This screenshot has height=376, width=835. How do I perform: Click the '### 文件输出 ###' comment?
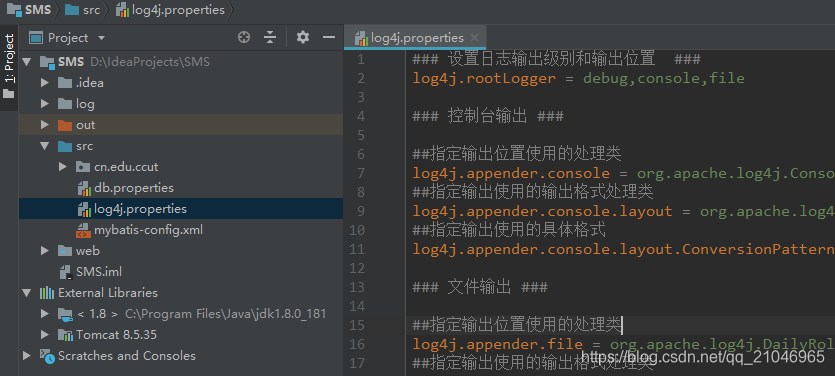[480, 287]
